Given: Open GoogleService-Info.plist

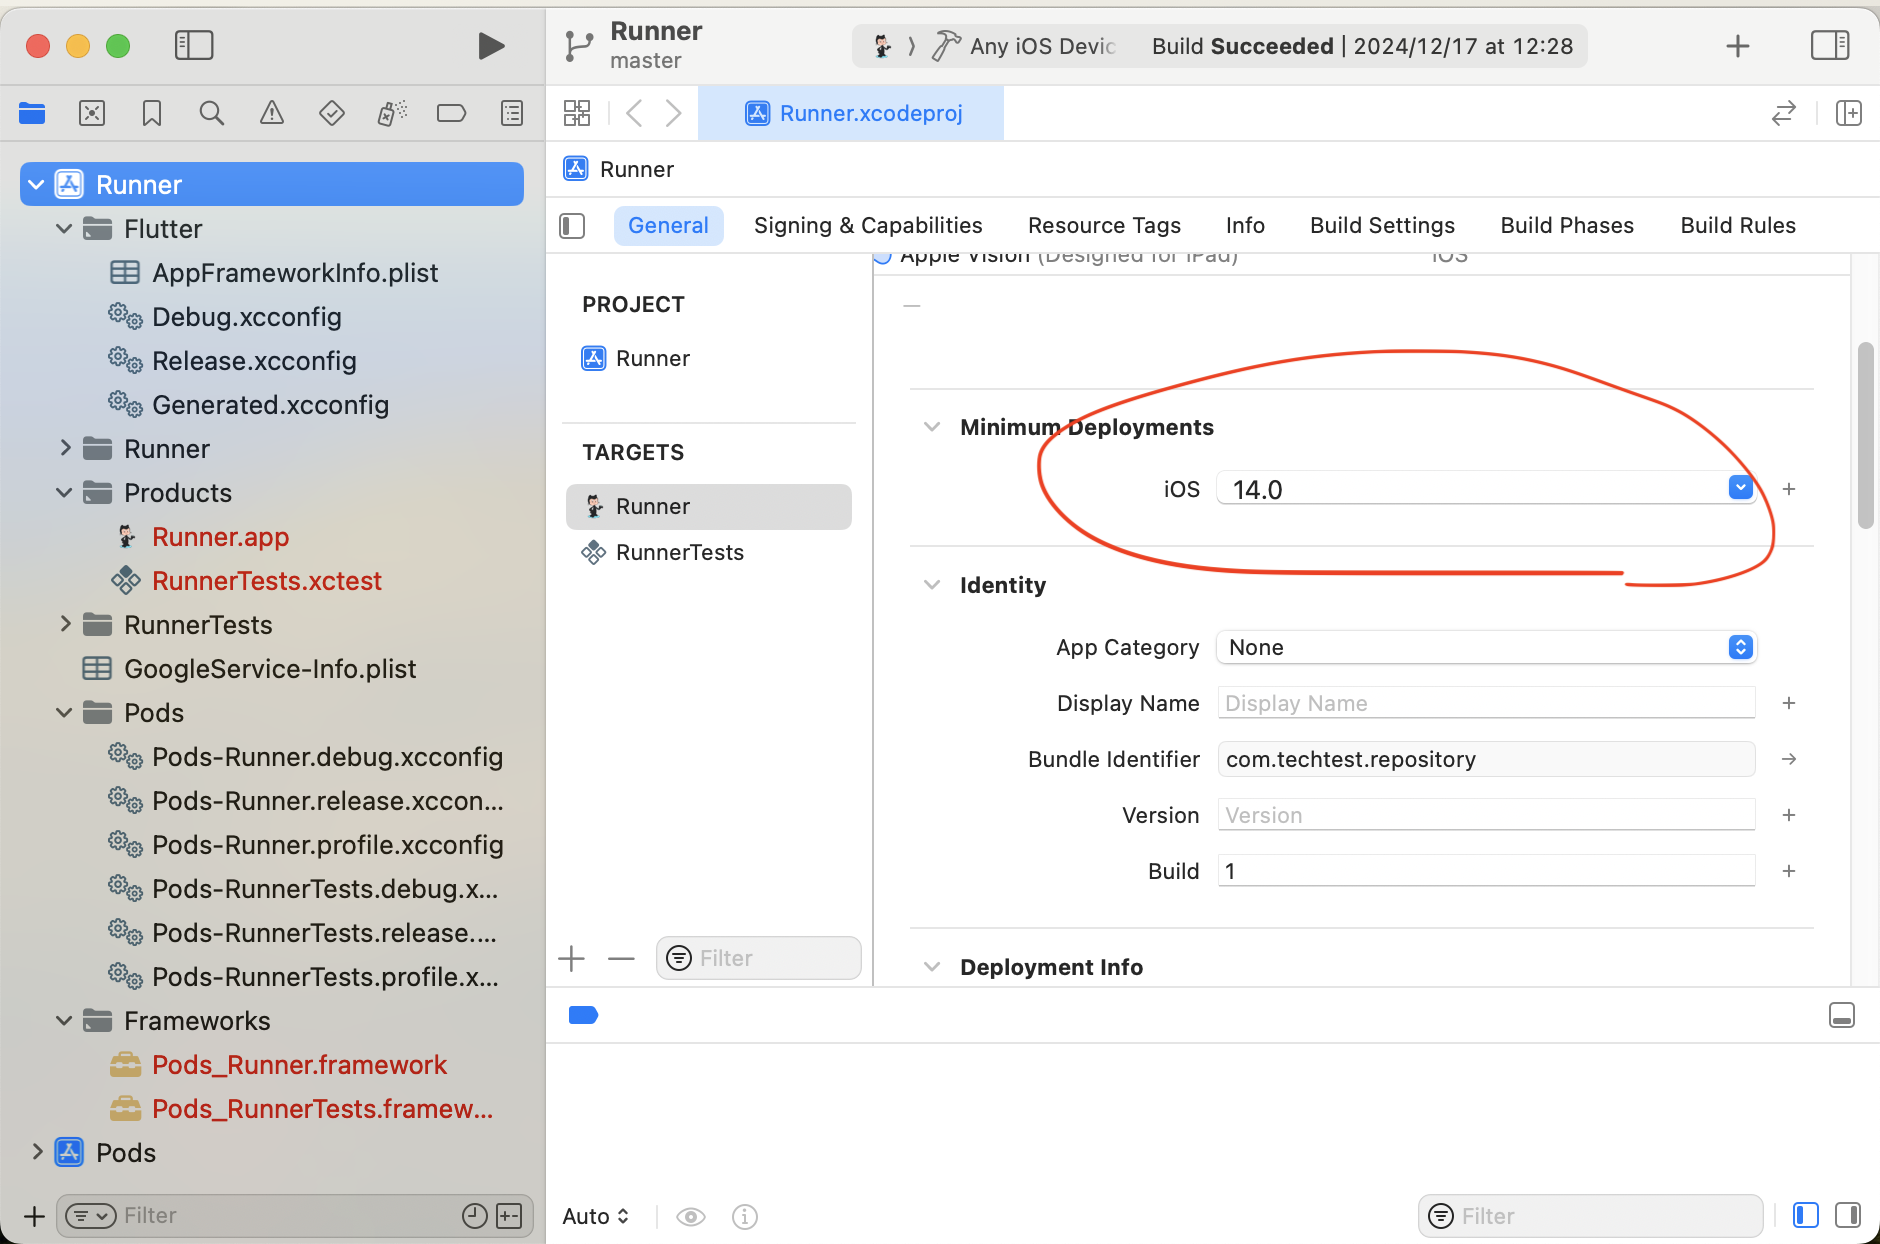Looking at the screenshot, I should (x=270, y=669).
